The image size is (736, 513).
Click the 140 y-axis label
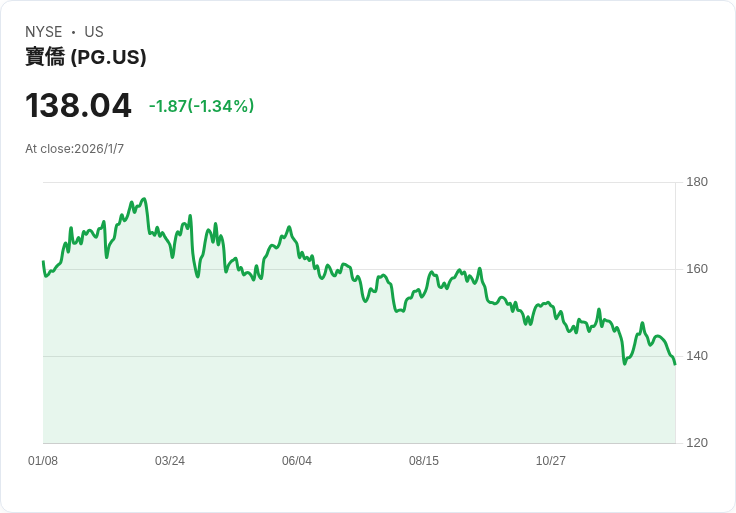697,356
